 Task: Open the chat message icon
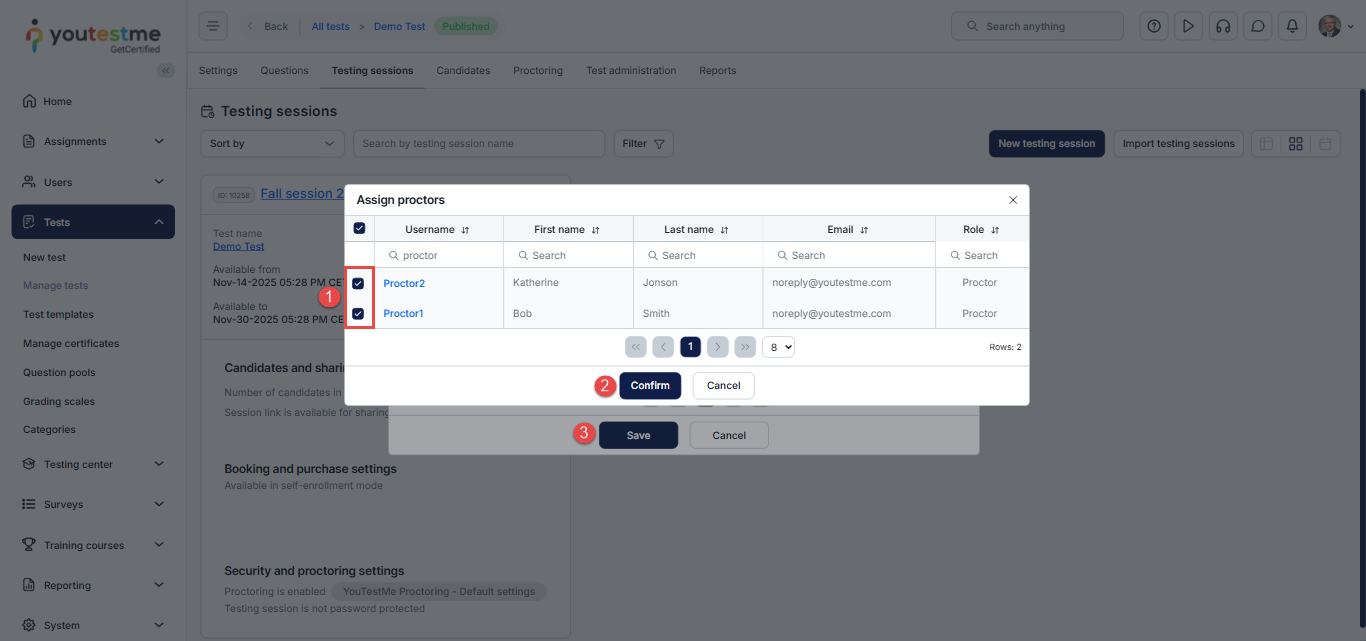pyautogui.click(x=1257, y=26)
